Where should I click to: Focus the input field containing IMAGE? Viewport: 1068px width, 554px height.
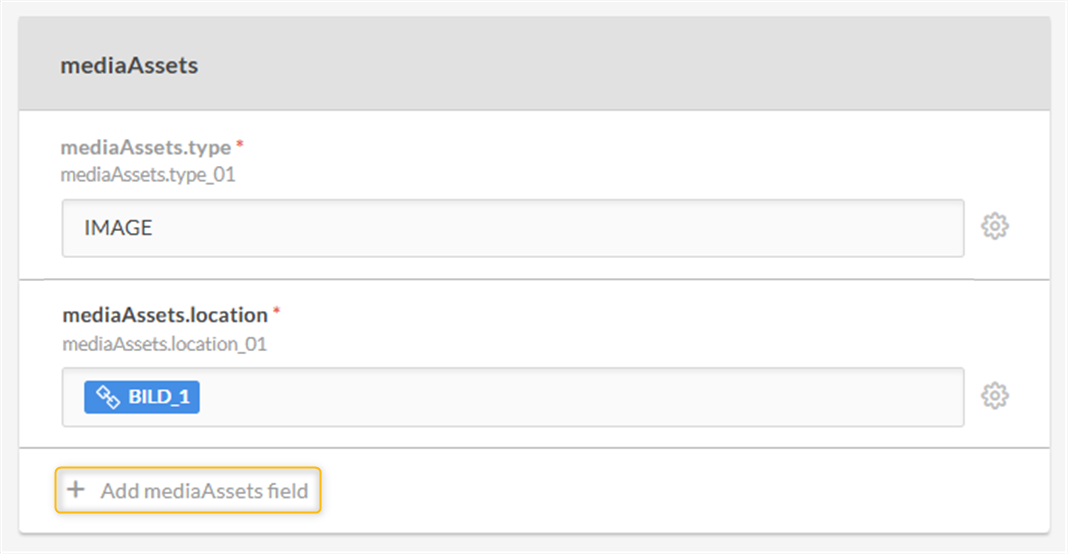click(x=512, y=228)
